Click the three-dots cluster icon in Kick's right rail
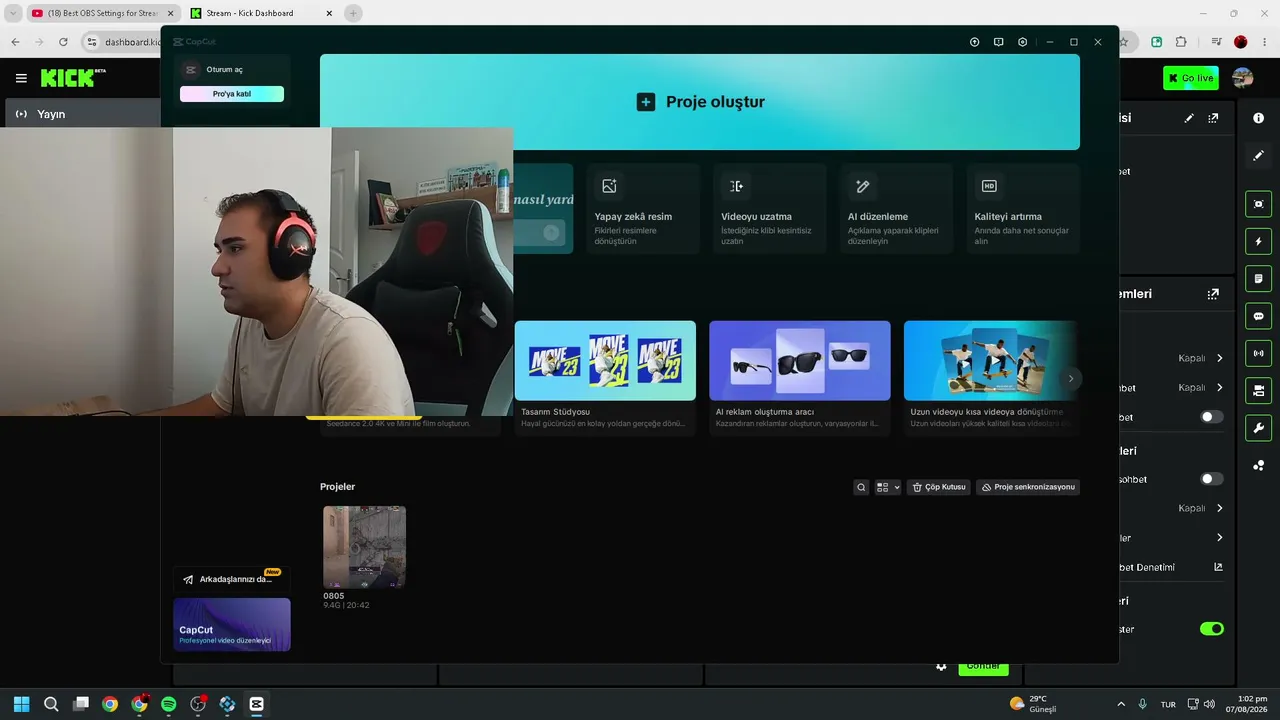Screen dimensions: 1280x720 click(1259, 465)
